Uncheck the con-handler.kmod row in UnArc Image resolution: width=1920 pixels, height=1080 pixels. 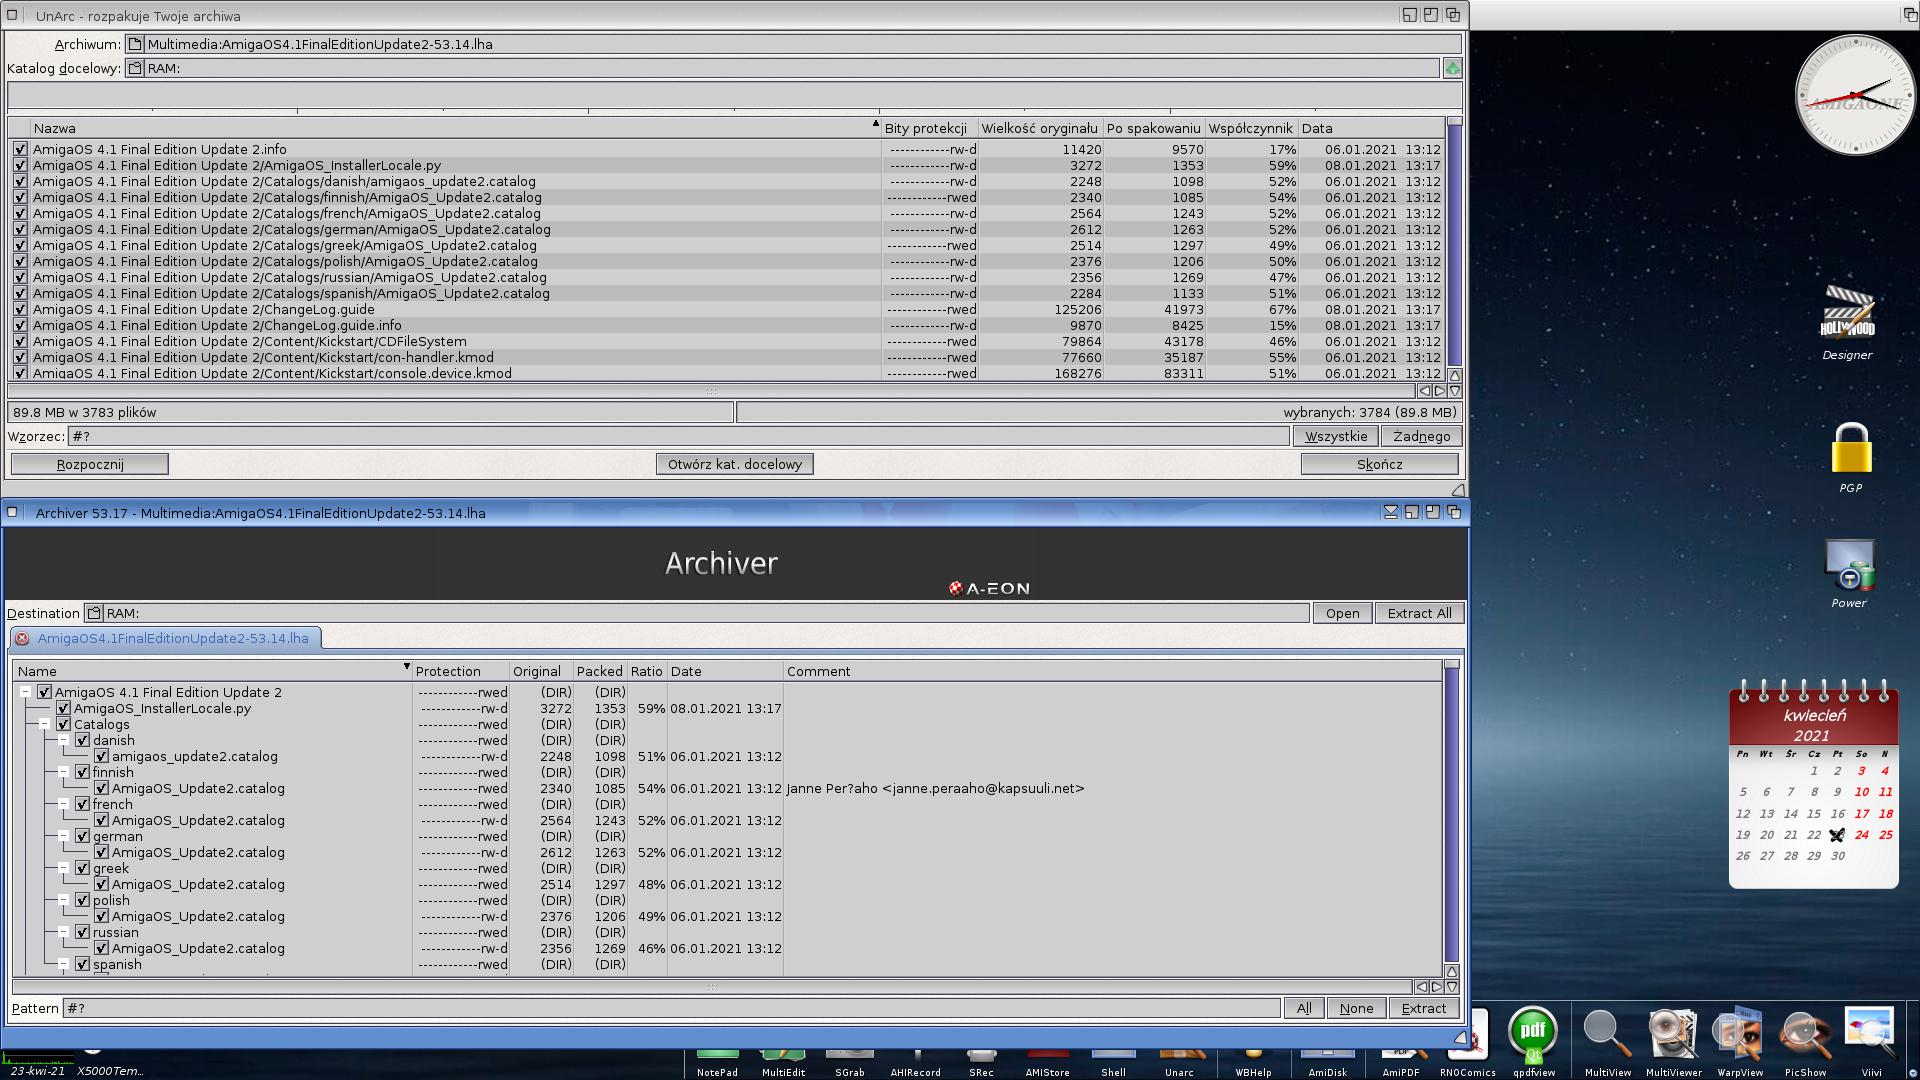point(20,357)
